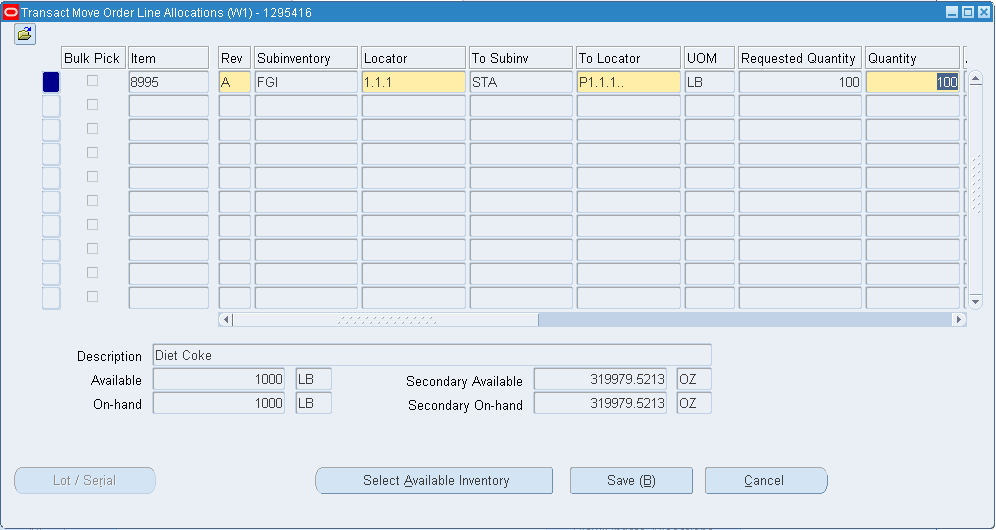Click the horizontal scrollbar left arrow
The image size is (996, 530).
click(x=226, y=319)
